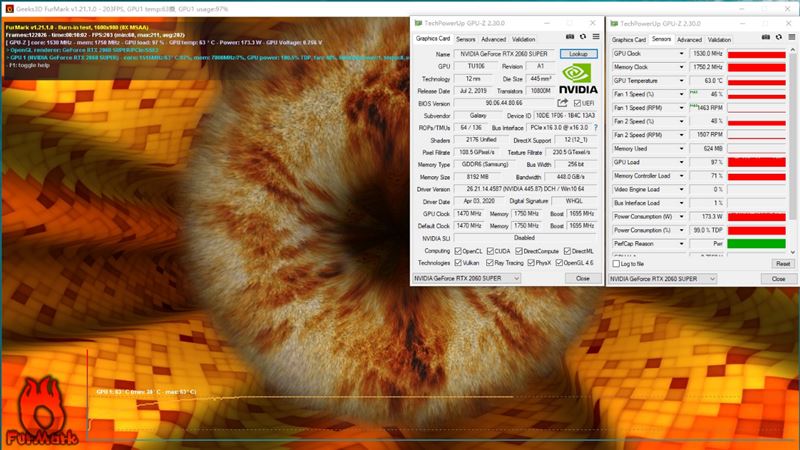Viewport: 800px width, 450px height.
Task: Switch to Validation tab in the Sensors window
Action: [719, 40]
